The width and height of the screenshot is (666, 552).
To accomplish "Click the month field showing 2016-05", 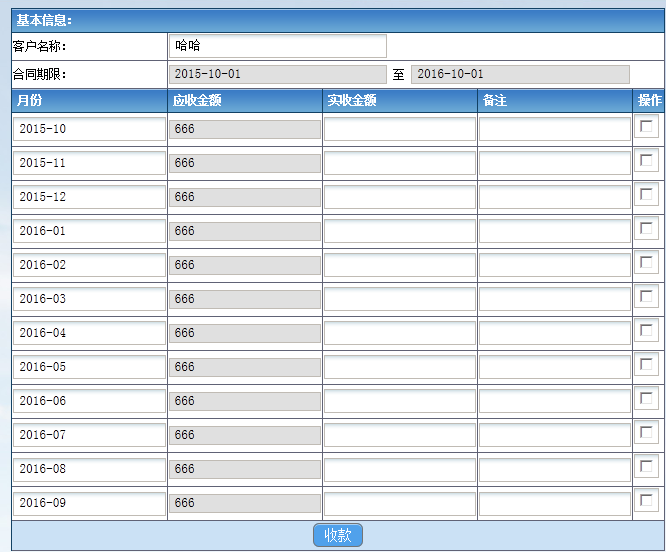I will pyautogui.click(x=89, y=367).
